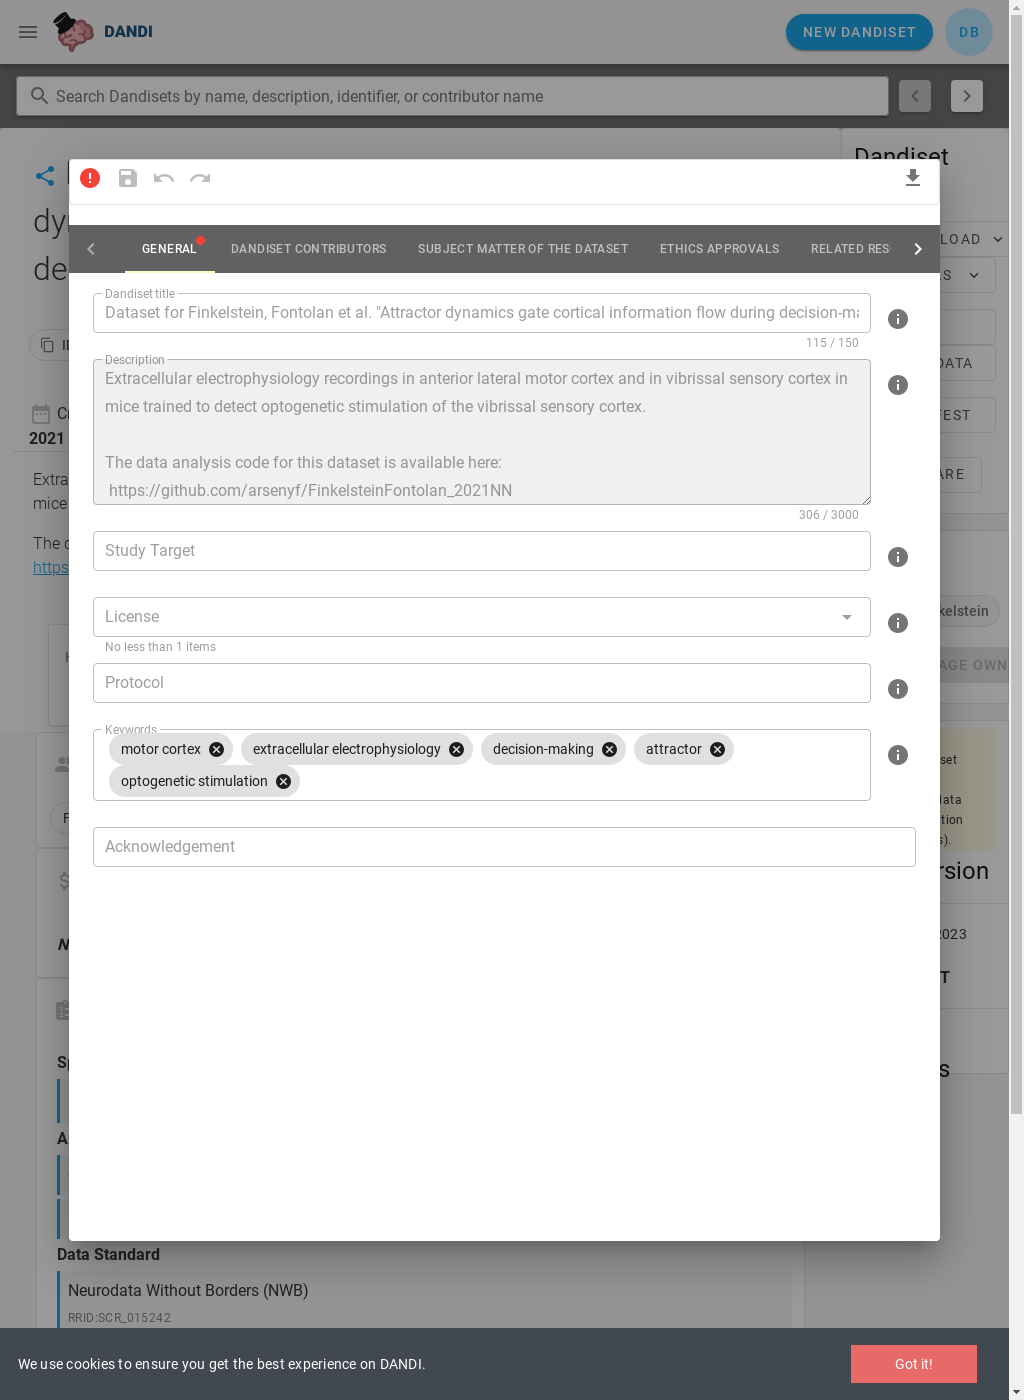Click the Dandiset title input
The image size is (1024, 1400).
pos(482,313)
